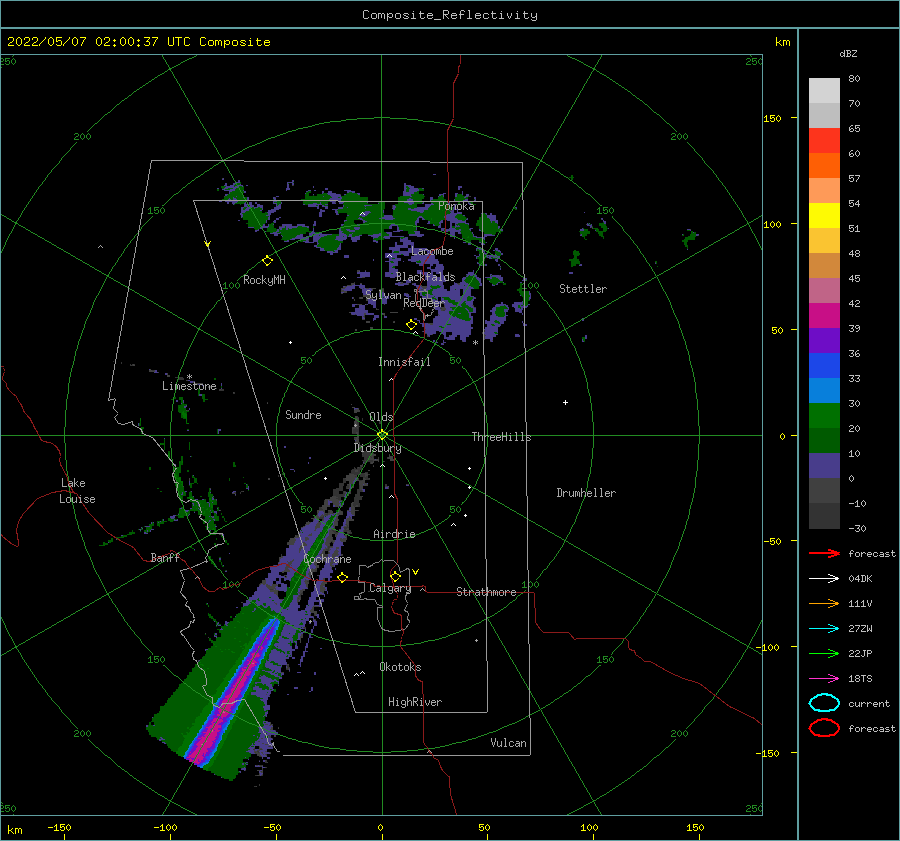Viewport: 900px width, 841px height.
Task: Pick the bright yellow 51-54 dBZ swatch
Action: click(824, 216)
